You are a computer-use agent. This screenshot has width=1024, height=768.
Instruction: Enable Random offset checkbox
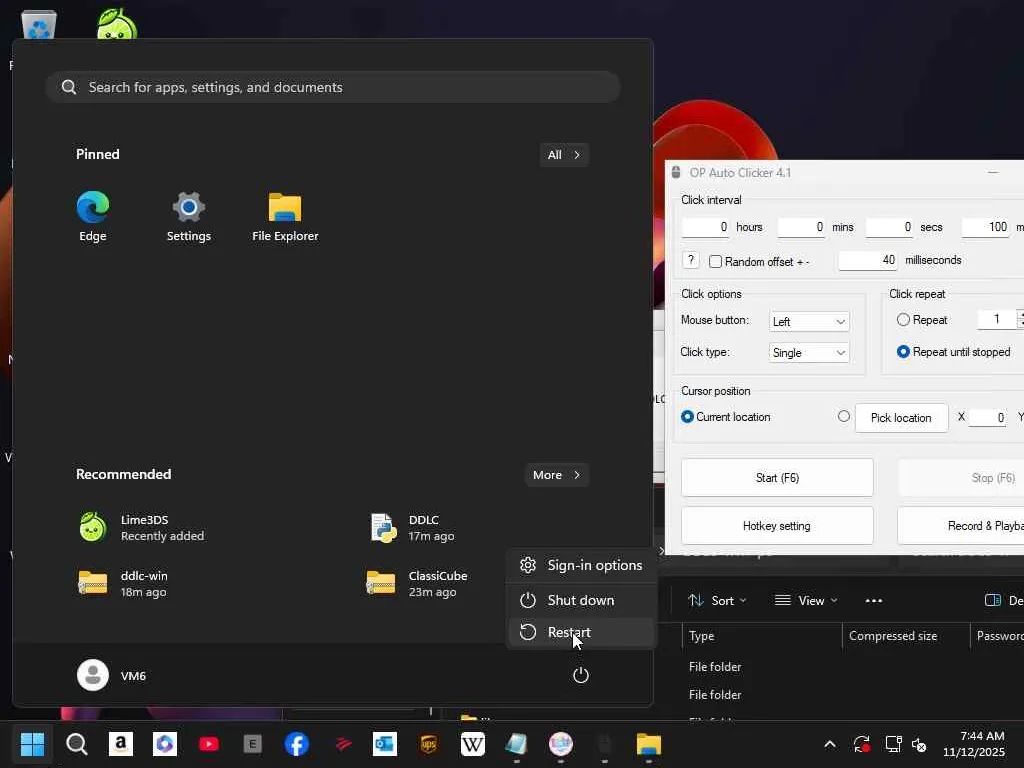tap(716, 262)
